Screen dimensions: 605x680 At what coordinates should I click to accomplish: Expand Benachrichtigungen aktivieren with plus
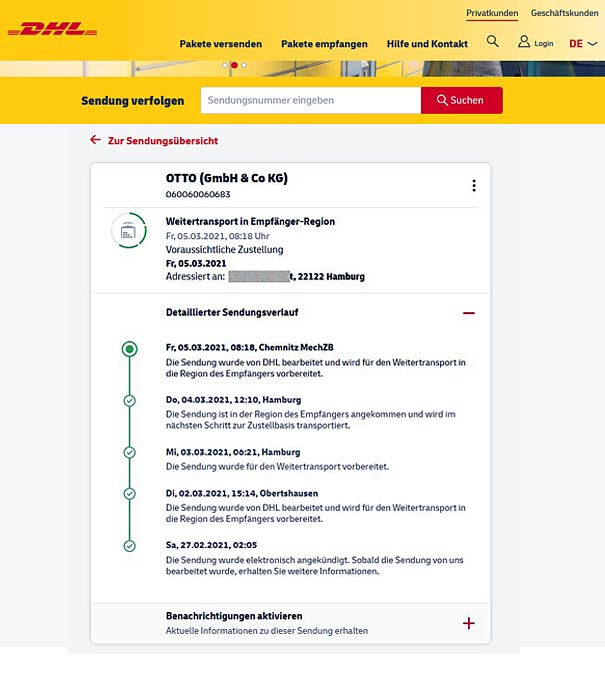(469, 624)
